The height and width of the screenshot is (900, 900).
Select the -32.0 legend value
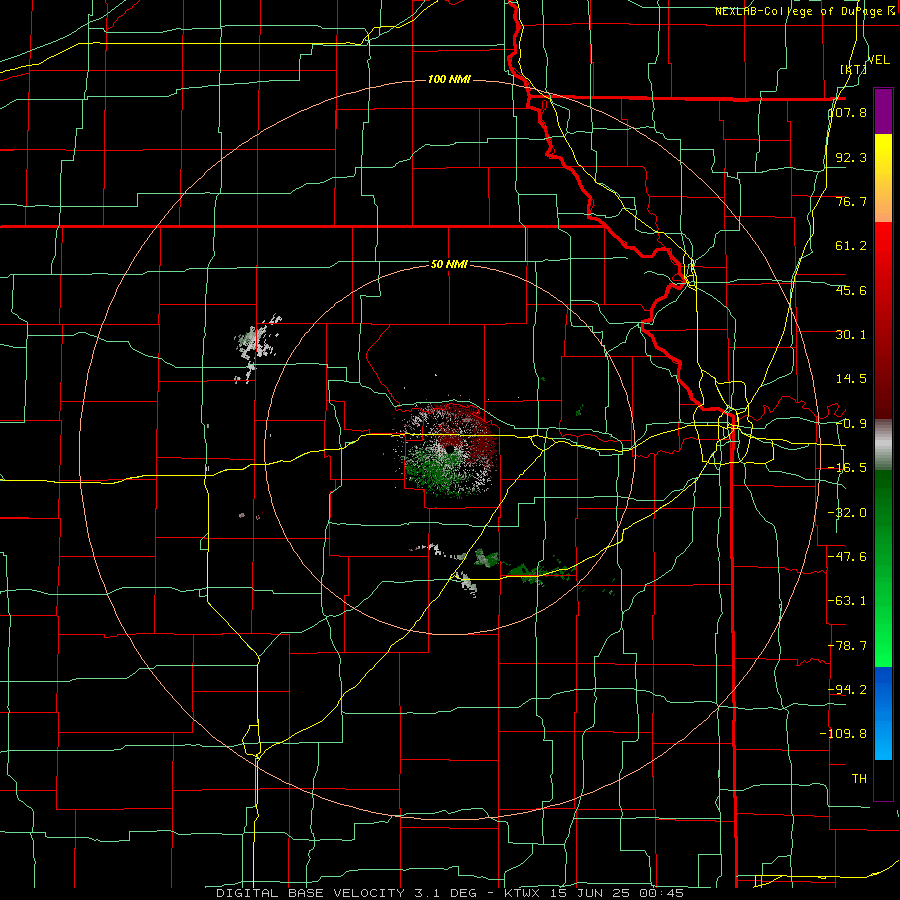tap(847, 513)
